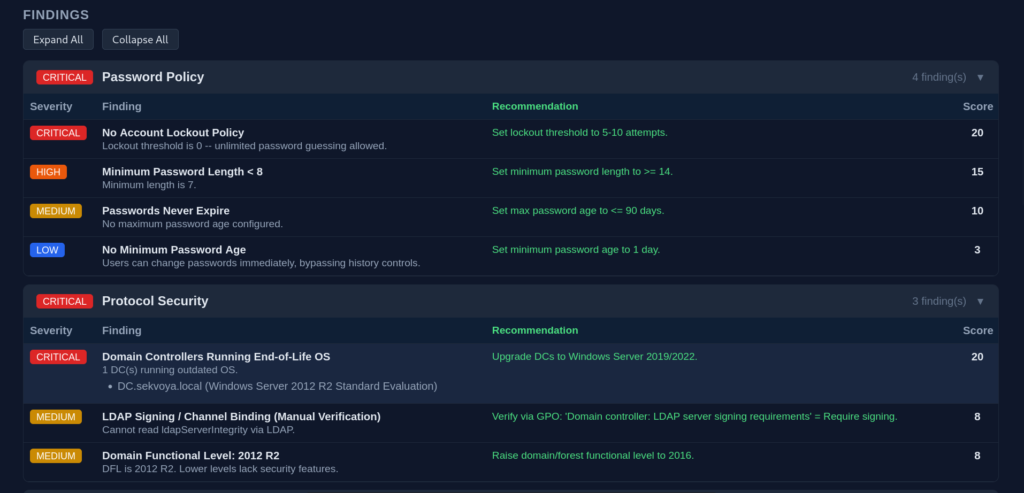The image size is (1024, 493).
Task: Click the Collapse All button
Action: 140,39
